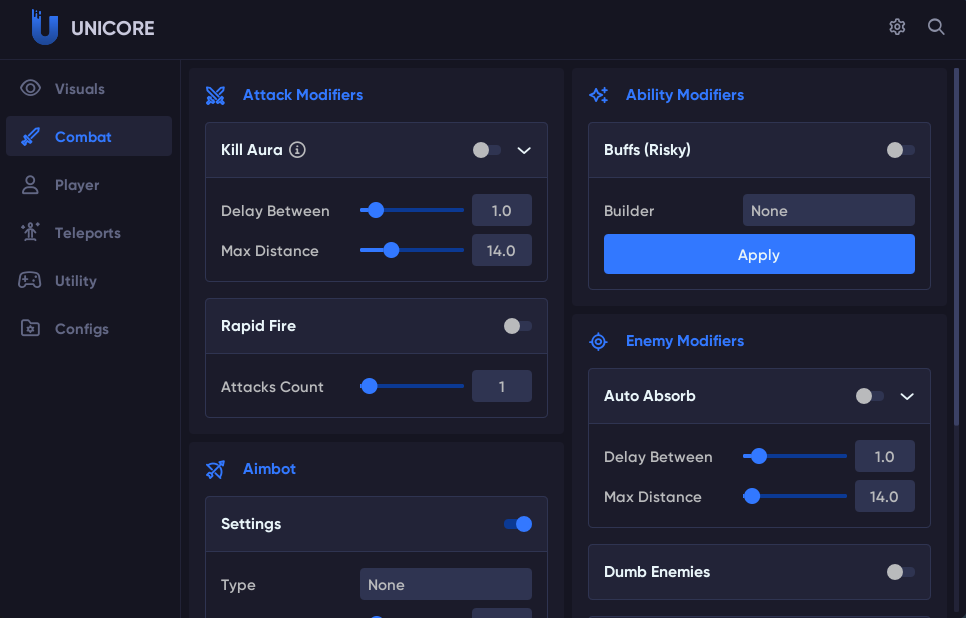Collapse the Kill Aura section chevron

click(524, 150)
